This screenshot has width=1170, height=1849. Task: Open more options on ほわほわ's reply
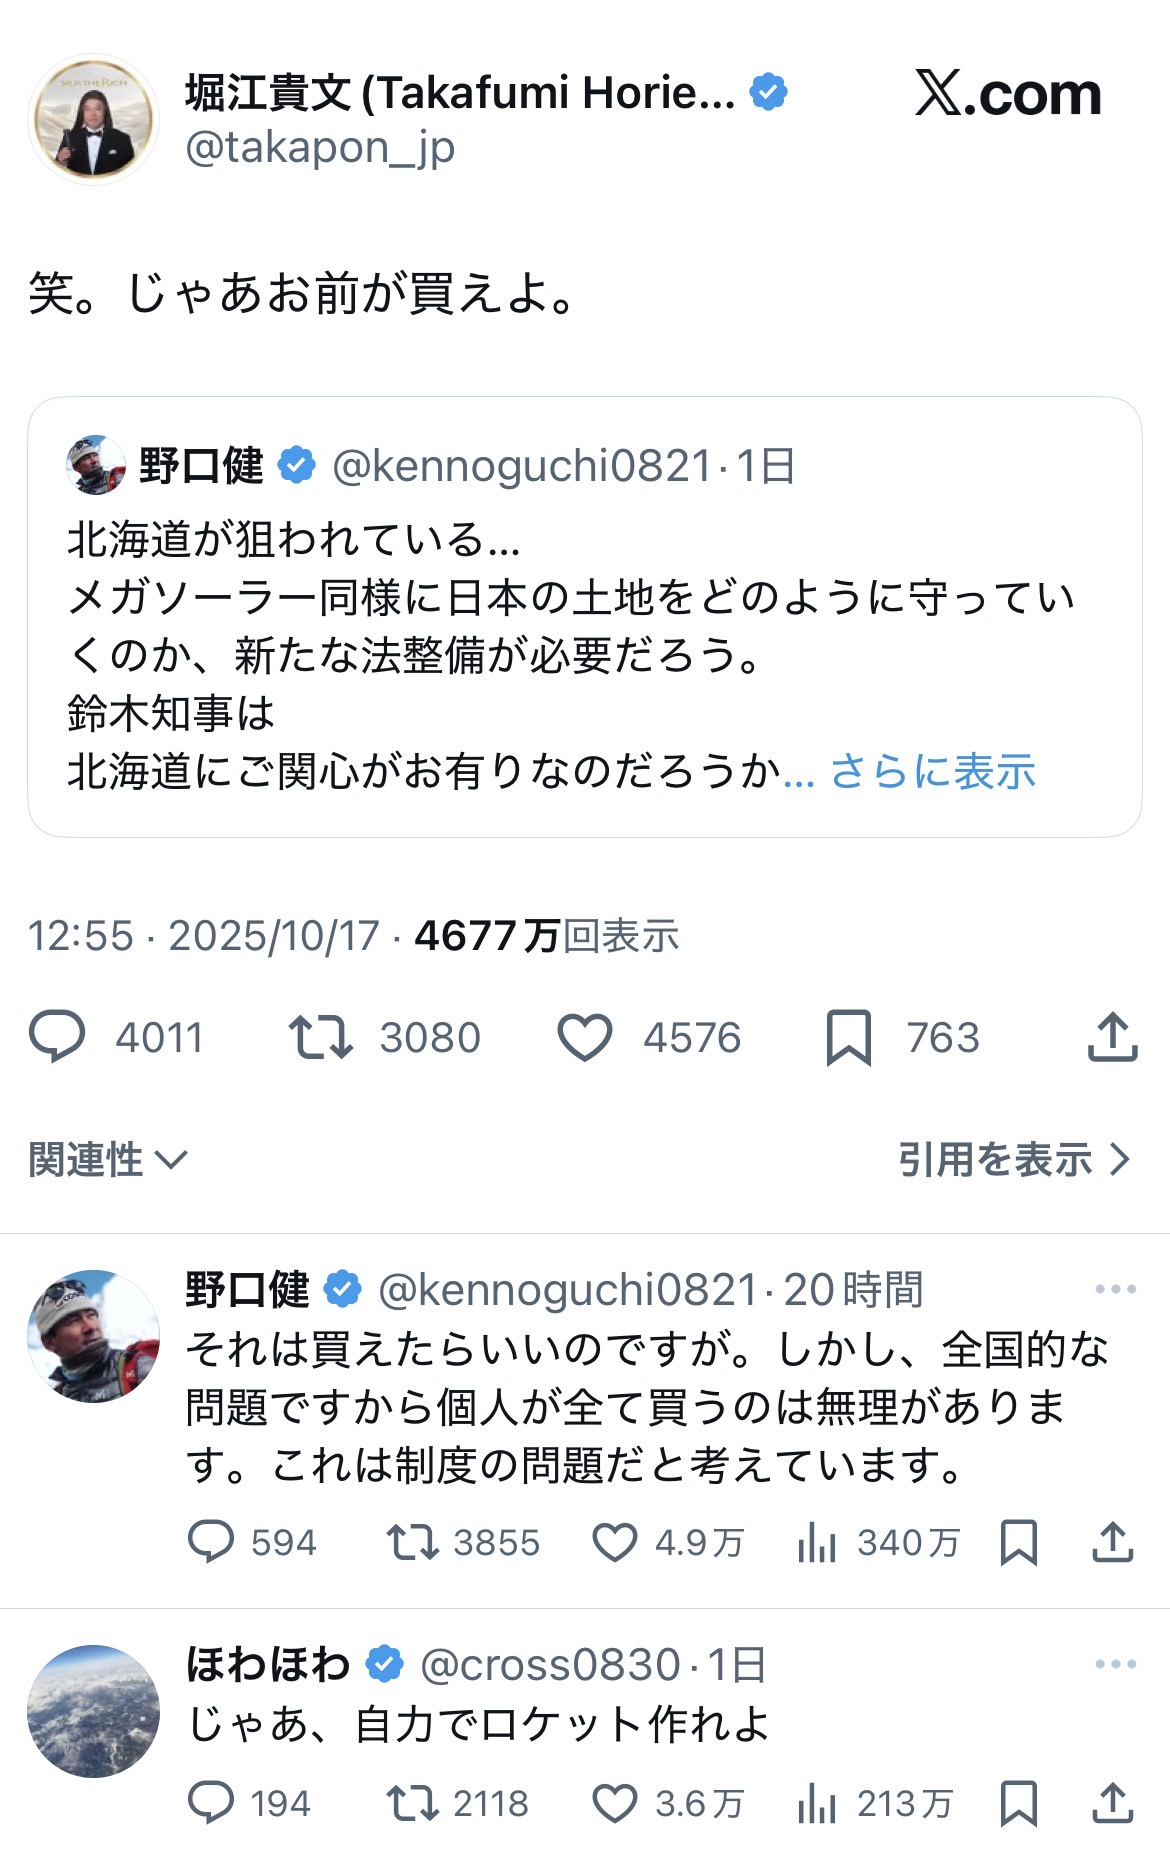[1115, 1664]
